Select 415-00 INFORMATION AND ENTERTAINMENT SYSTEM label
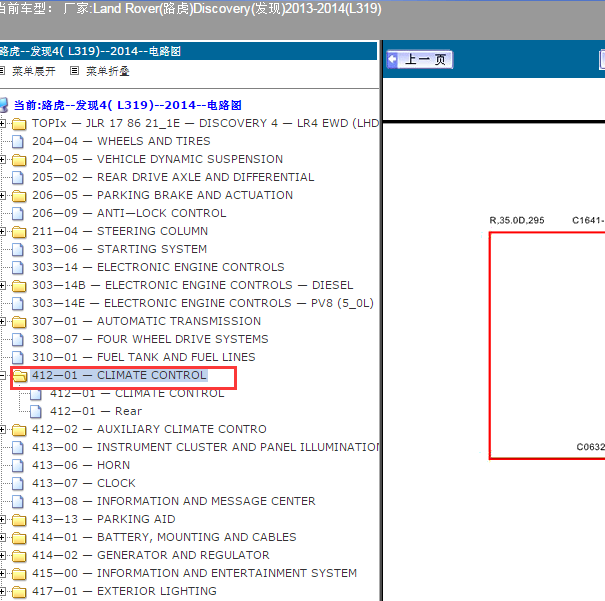This screenshot has width=605, height=601. click(194, 573)
